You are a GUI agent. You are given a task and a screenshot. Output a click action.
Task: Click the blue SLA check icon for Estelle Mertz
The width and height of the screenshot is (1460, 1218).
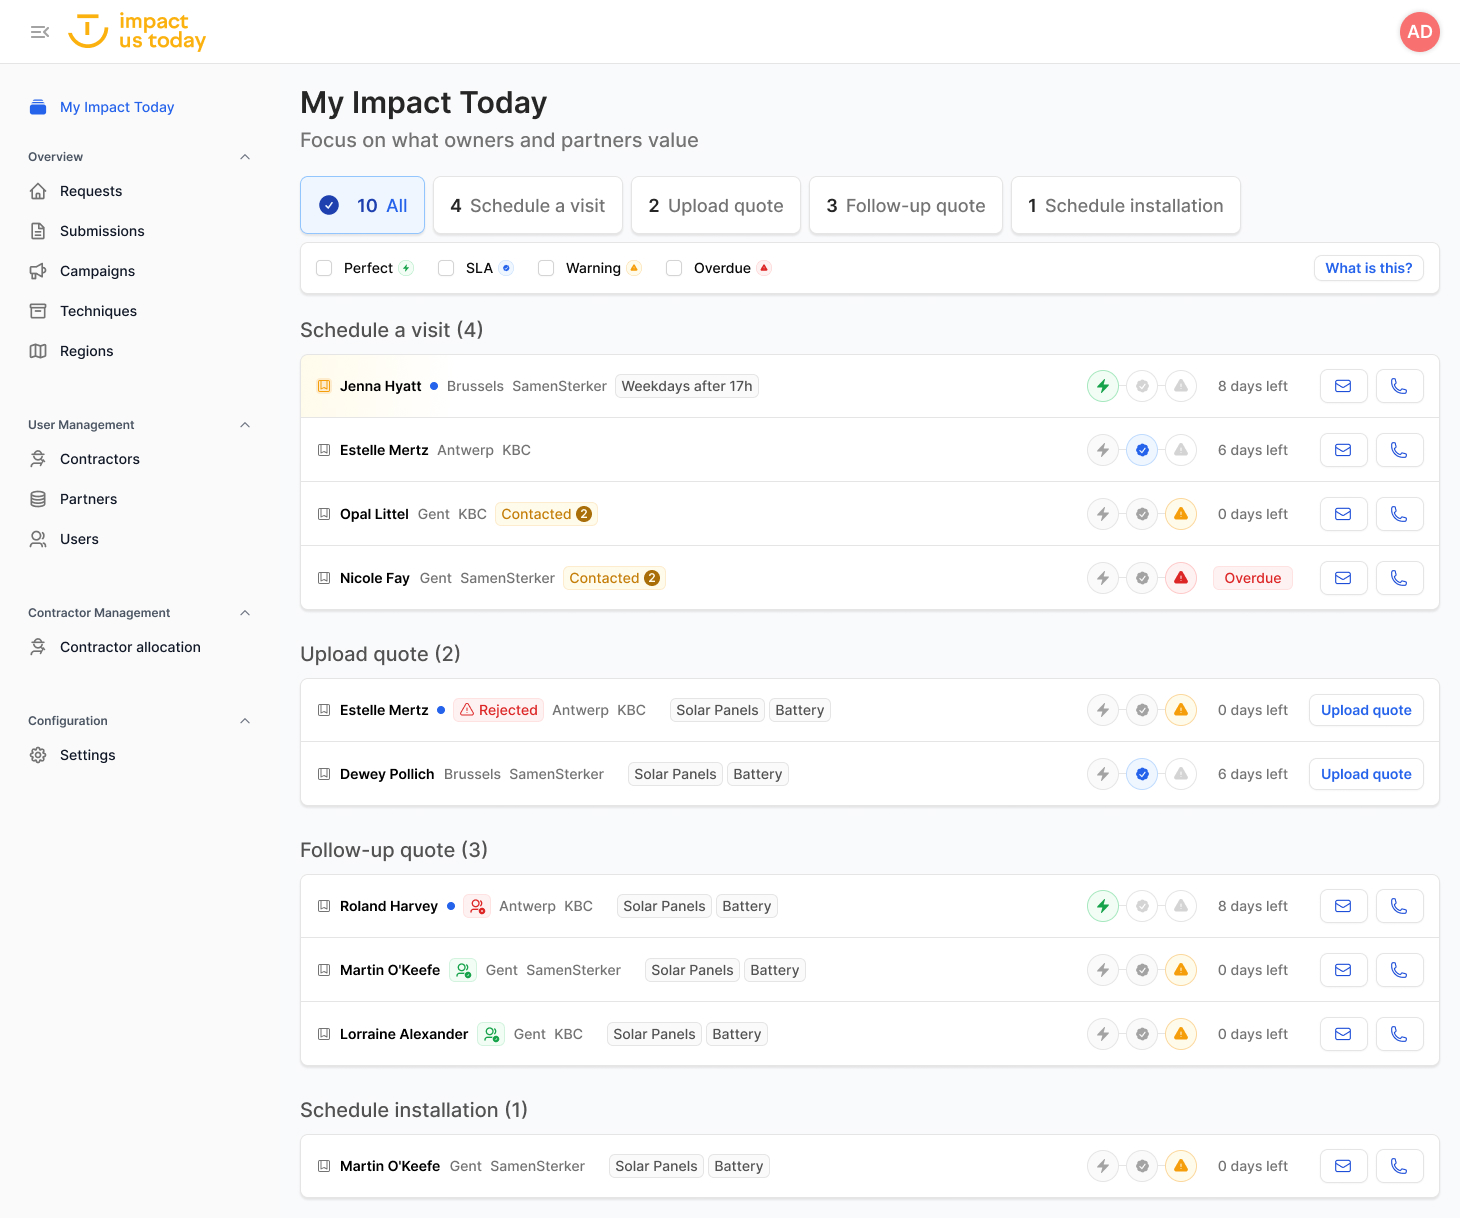1142,450
